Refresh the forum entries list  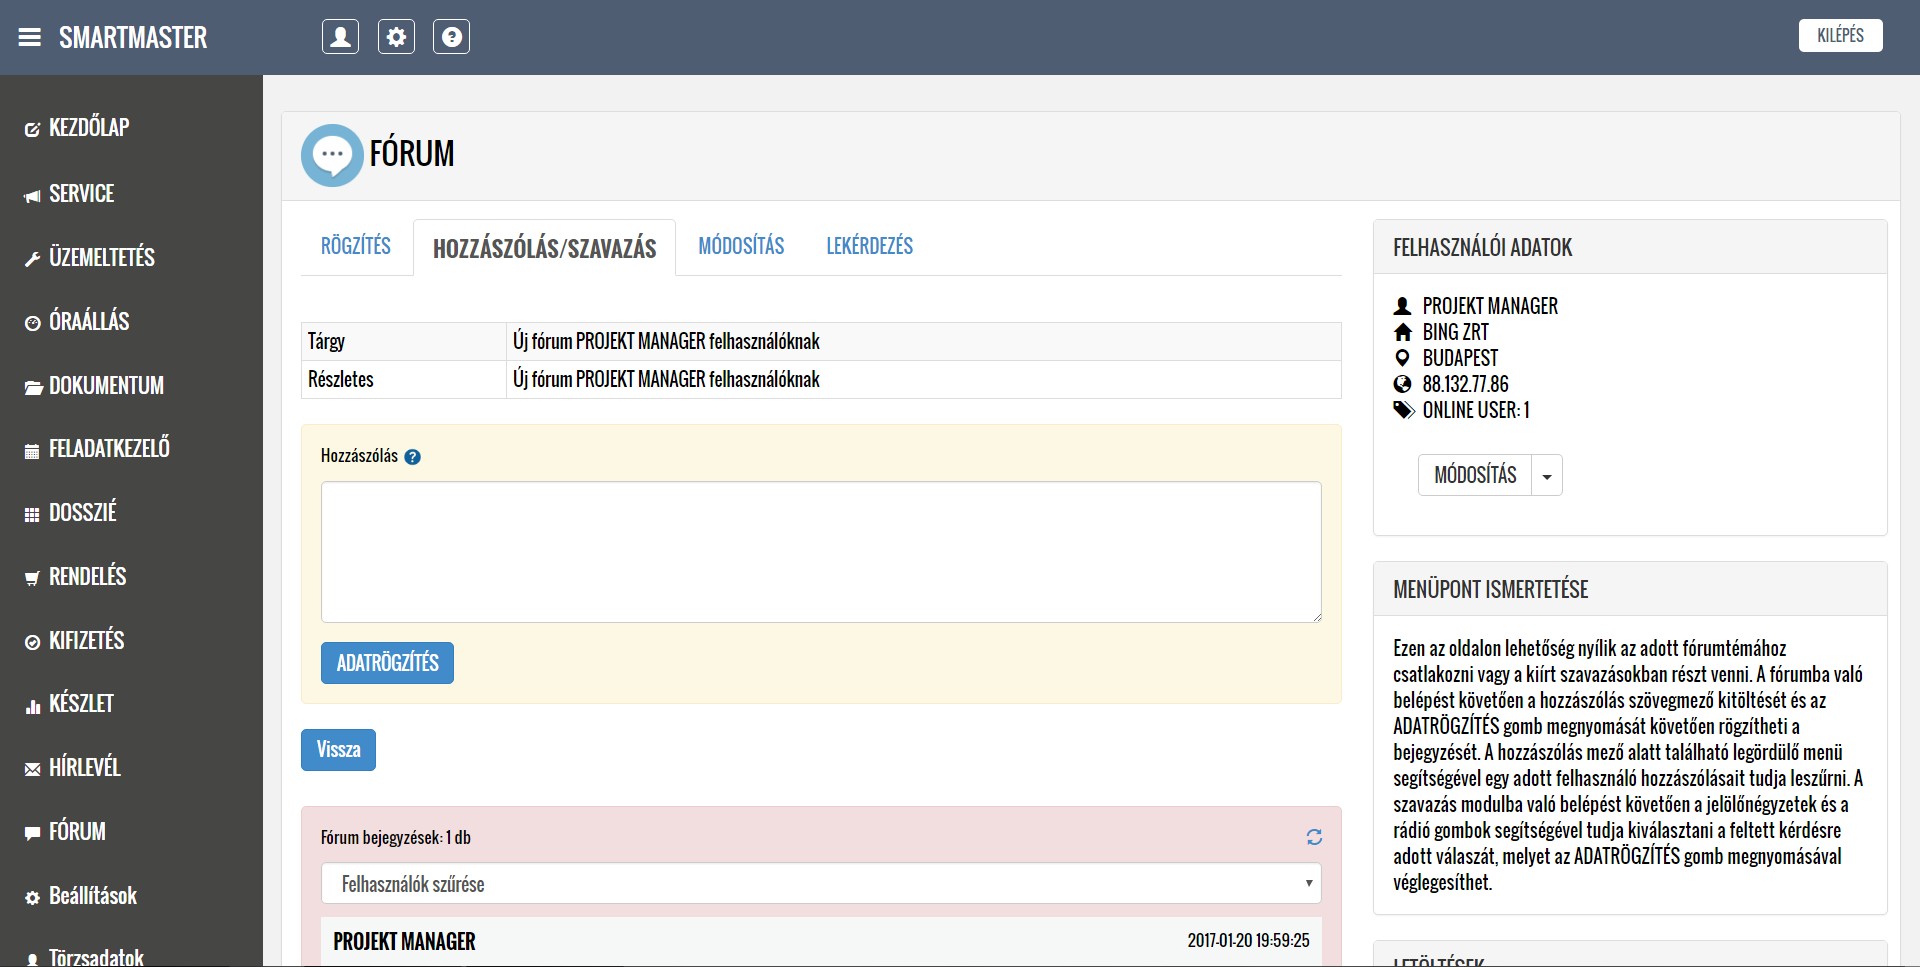tap(1314, 837)
